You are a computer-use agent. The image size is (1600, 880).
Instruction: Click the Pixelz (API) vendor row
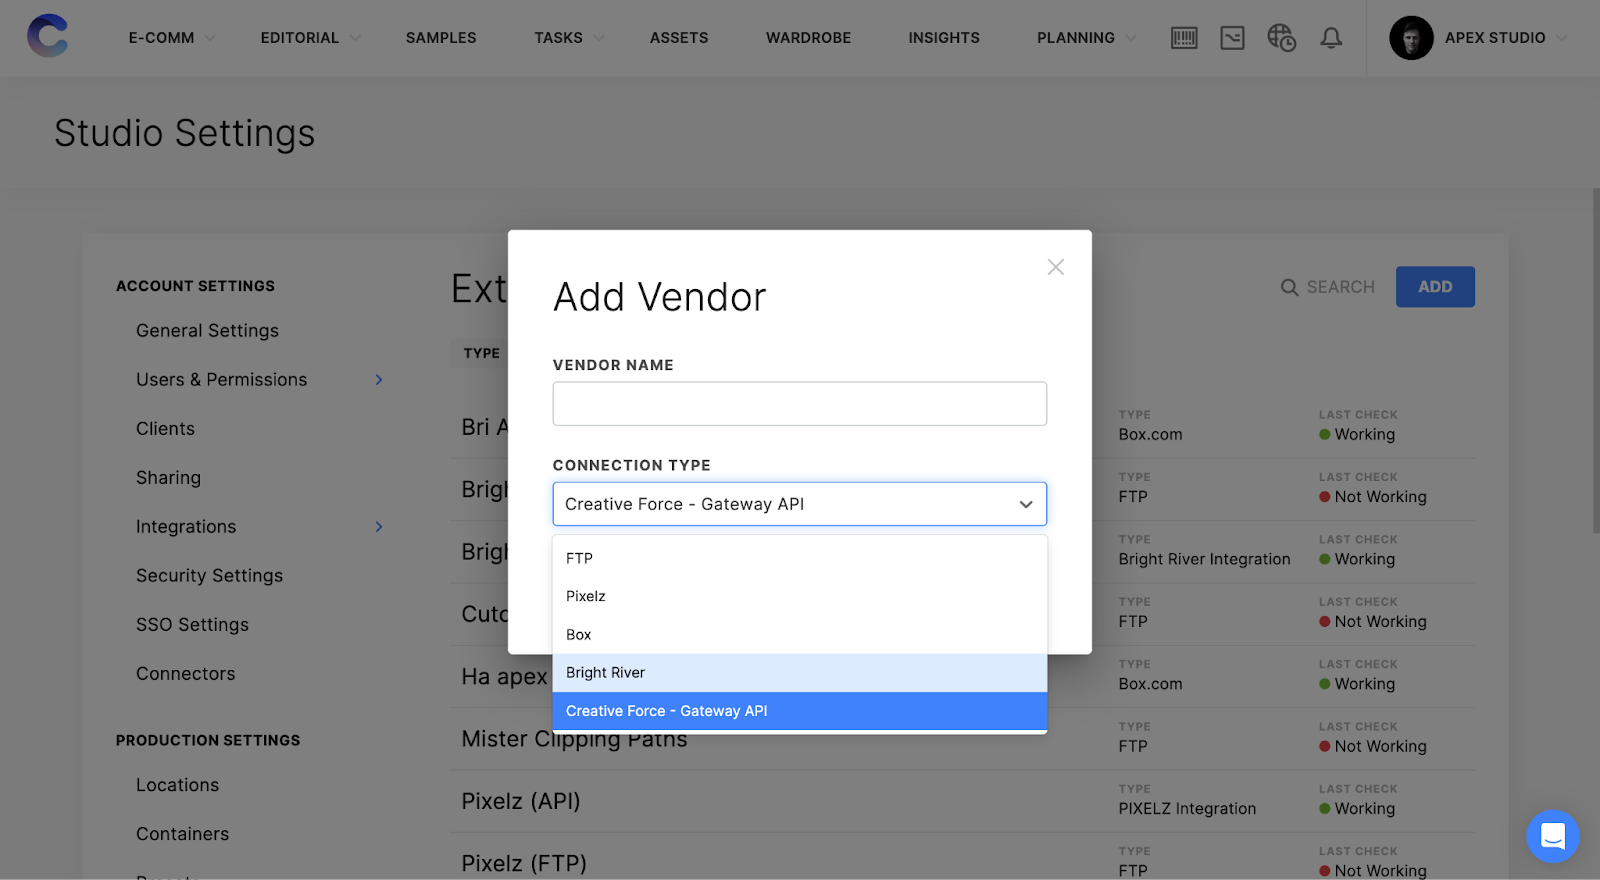[962, 801]
